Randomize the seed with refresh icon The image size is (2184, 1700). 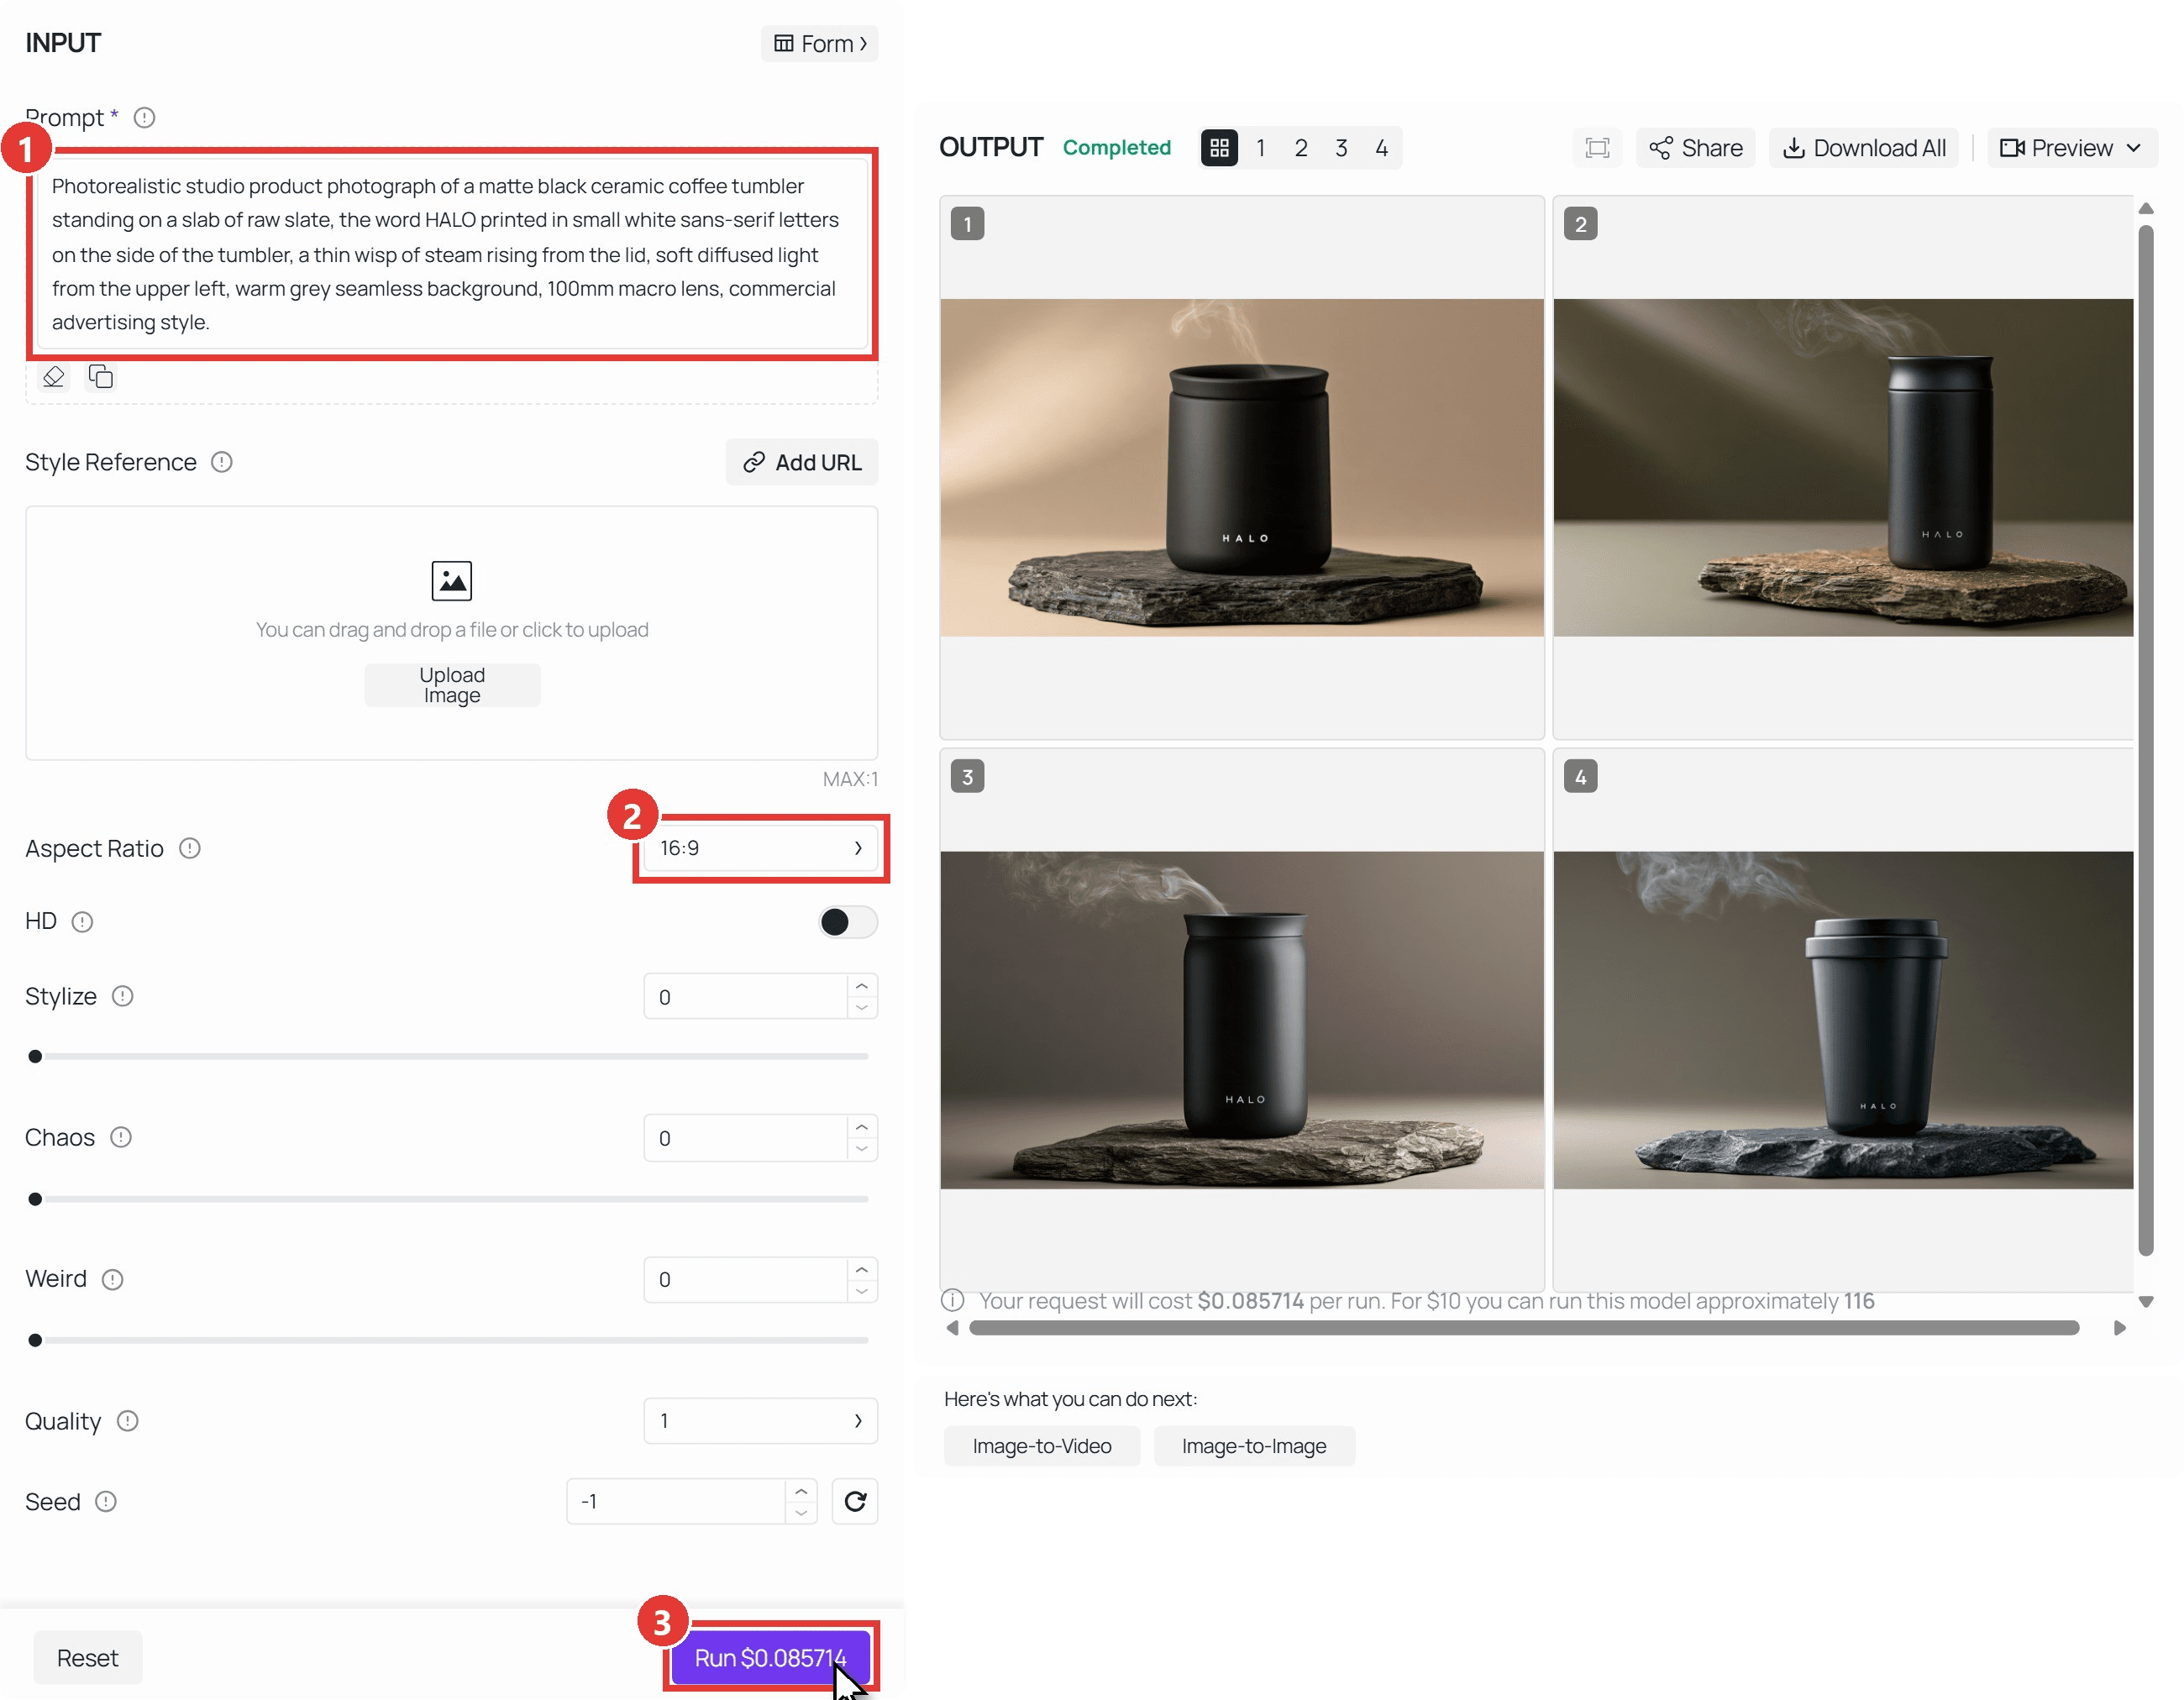point(855,1502)
